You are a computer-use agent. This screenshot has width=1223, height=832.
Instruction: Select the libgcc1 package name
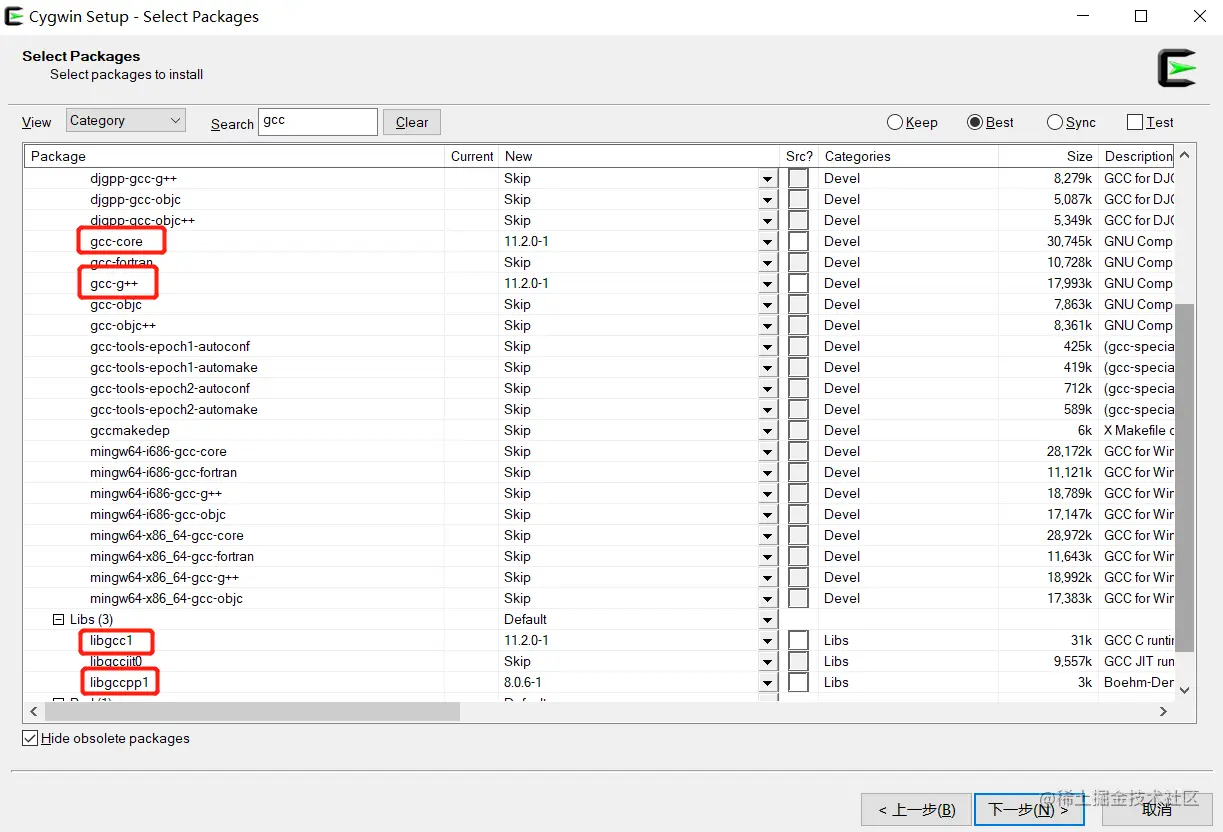pos(111,640)
